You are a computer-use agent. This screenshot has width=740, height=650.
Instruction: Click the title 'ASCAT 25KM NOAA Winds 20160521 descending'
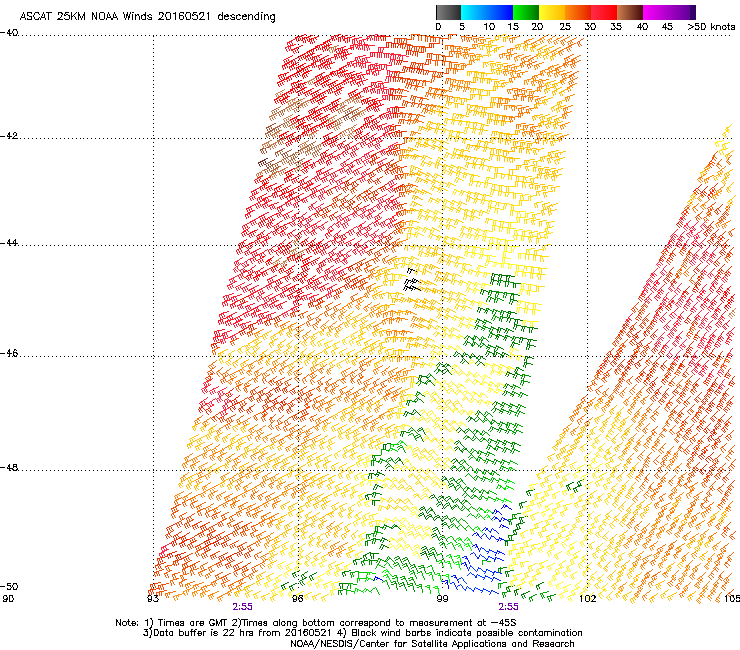coord(147,17)
